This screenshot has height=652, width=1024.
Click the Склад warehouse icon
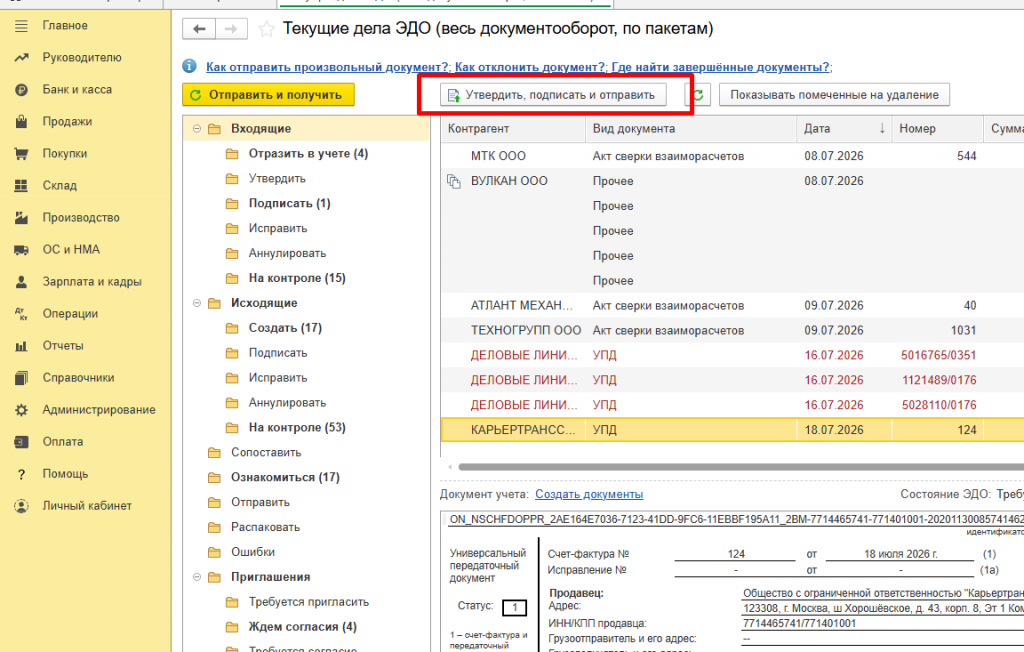click(x=22, y=186)
